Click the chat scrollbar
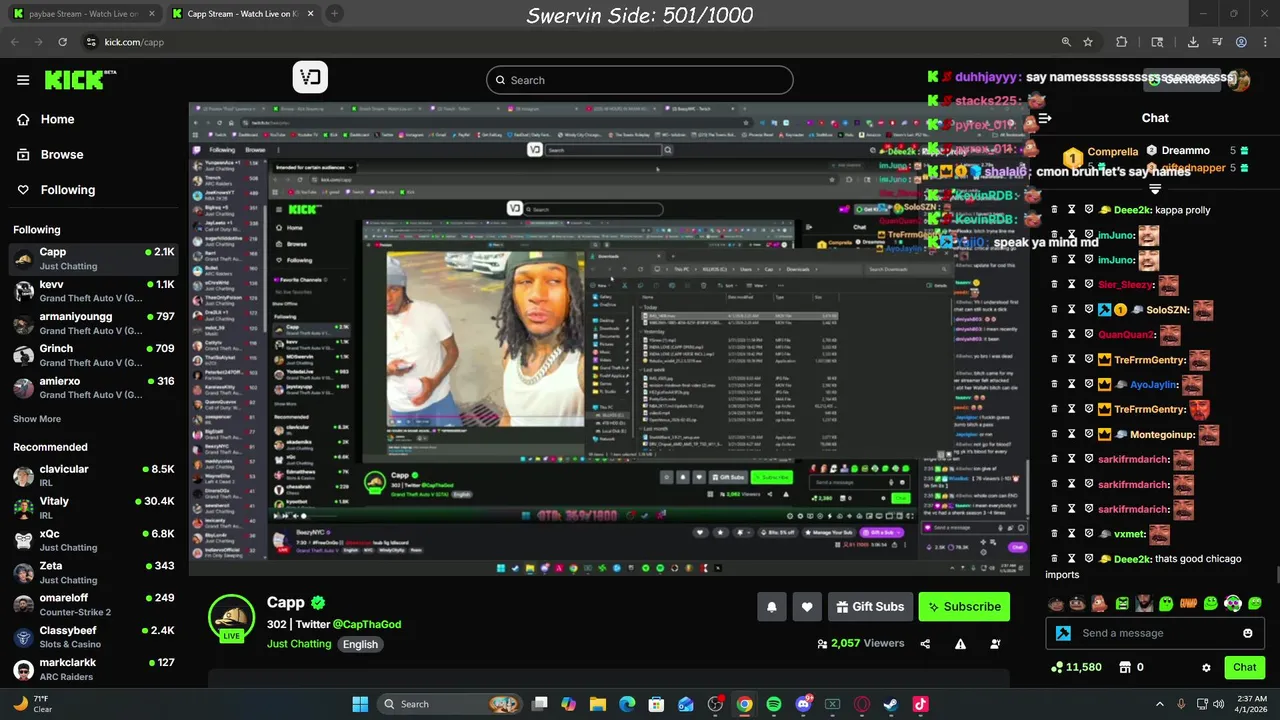This screenshot has width=1280, height=720. [x=1277, y=575]
